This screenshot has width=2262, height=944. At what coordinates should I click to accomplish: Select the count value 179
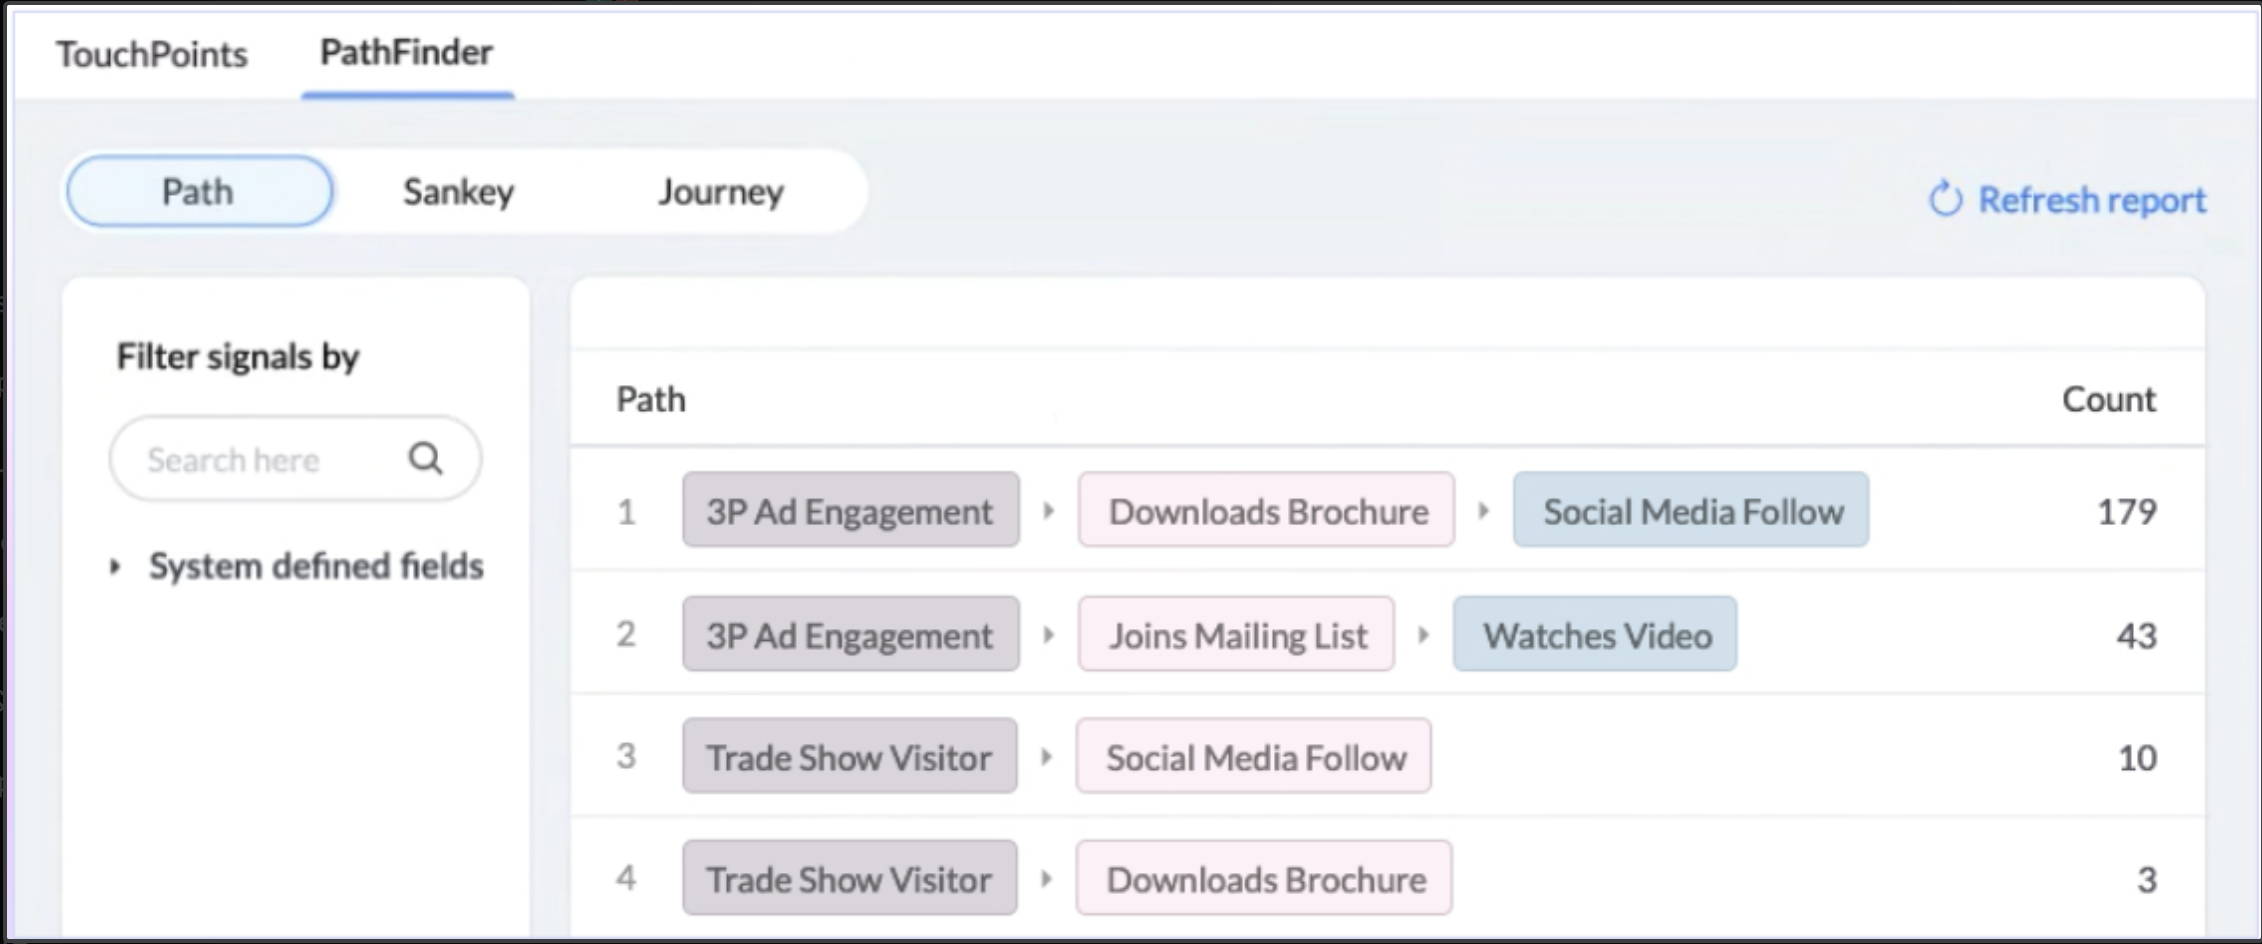pyautogui.click(x=2127, y=512)
